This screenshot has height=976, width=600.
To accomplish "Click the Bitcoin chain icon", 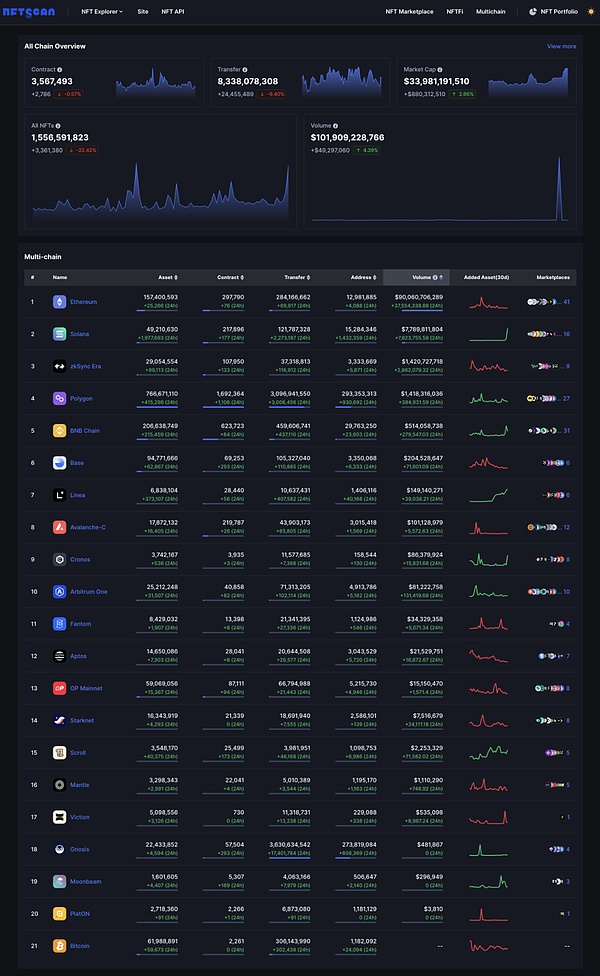I will [x=60, y=945].
